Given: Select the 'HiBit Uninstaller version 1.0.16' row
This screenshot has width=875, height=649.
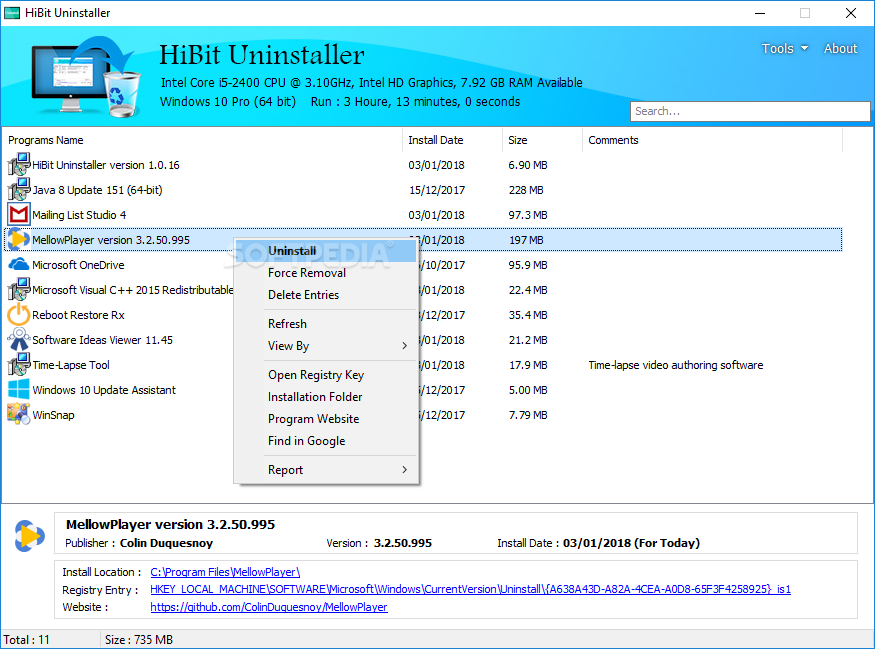Looking at the screenshot, I should 423,165.
